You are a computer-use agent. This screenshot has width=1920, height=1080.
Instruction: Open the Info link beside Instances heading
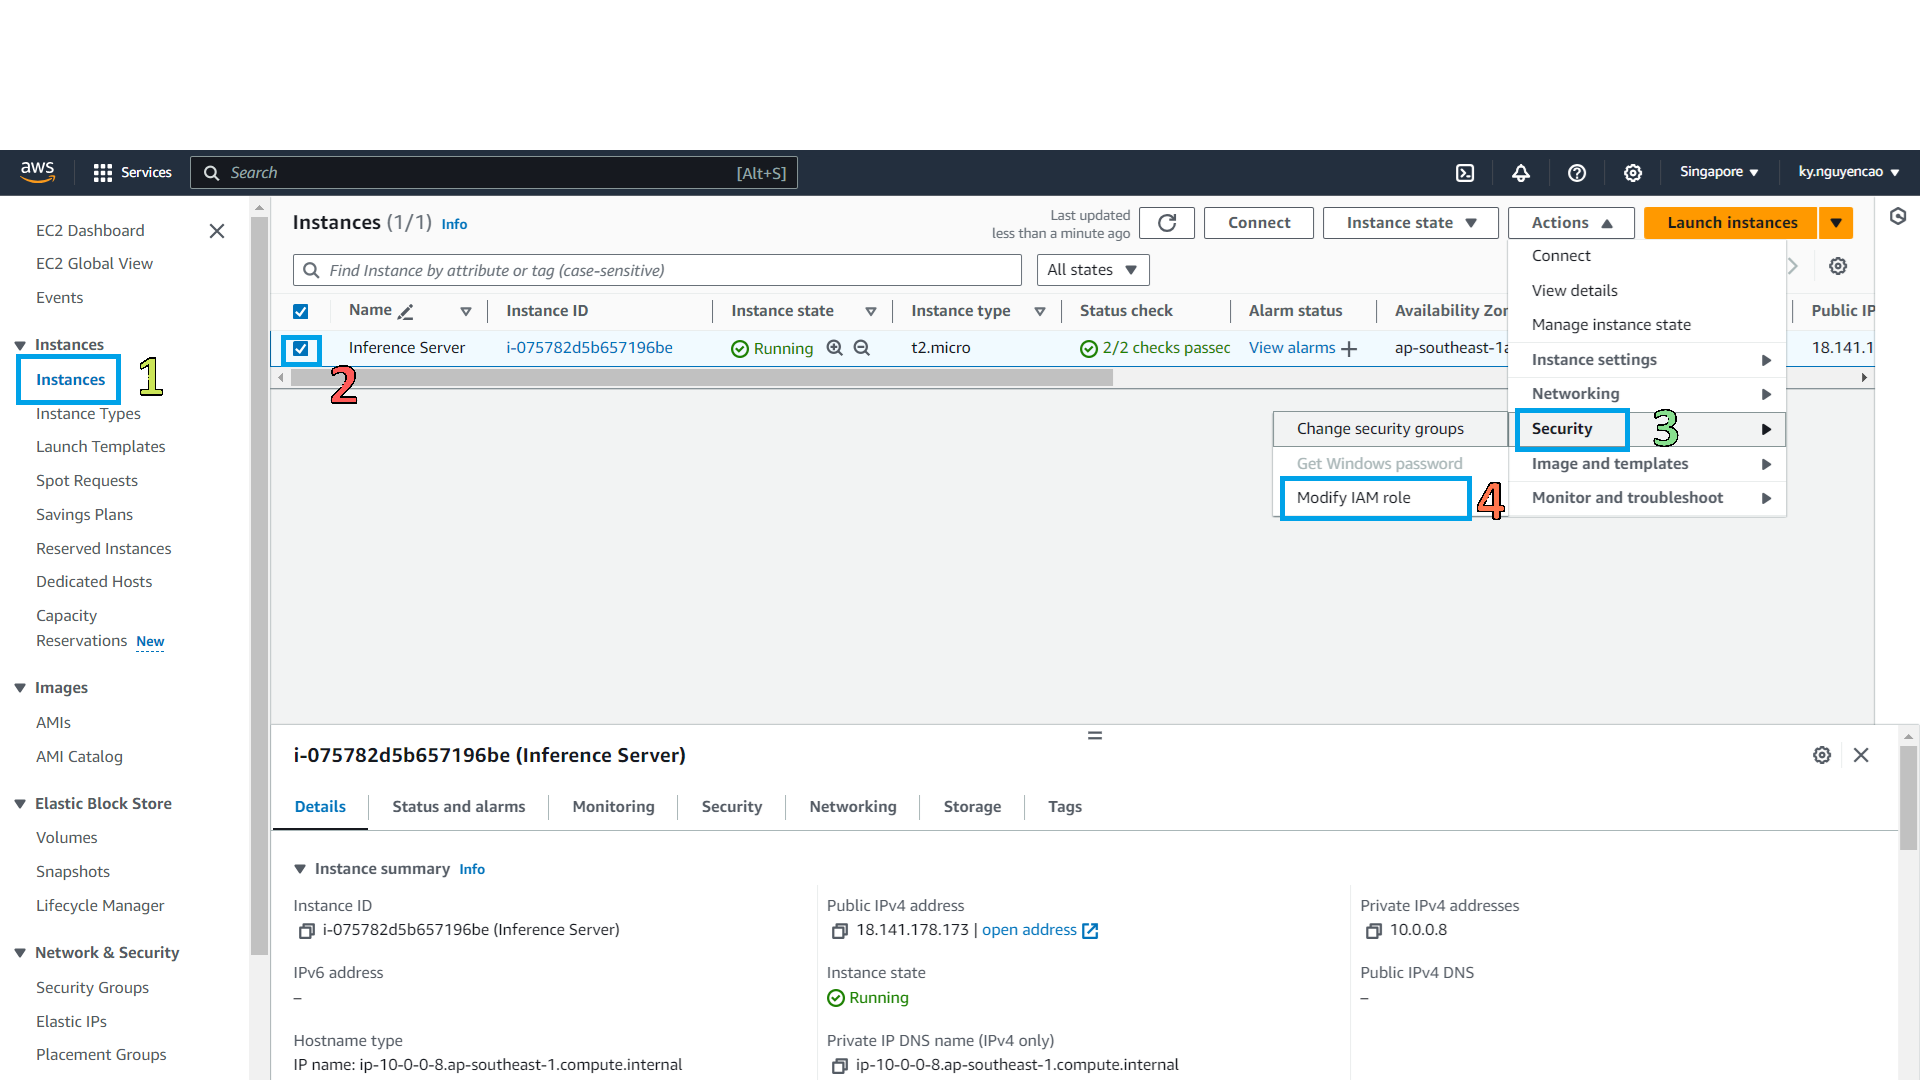click(454, 224)
